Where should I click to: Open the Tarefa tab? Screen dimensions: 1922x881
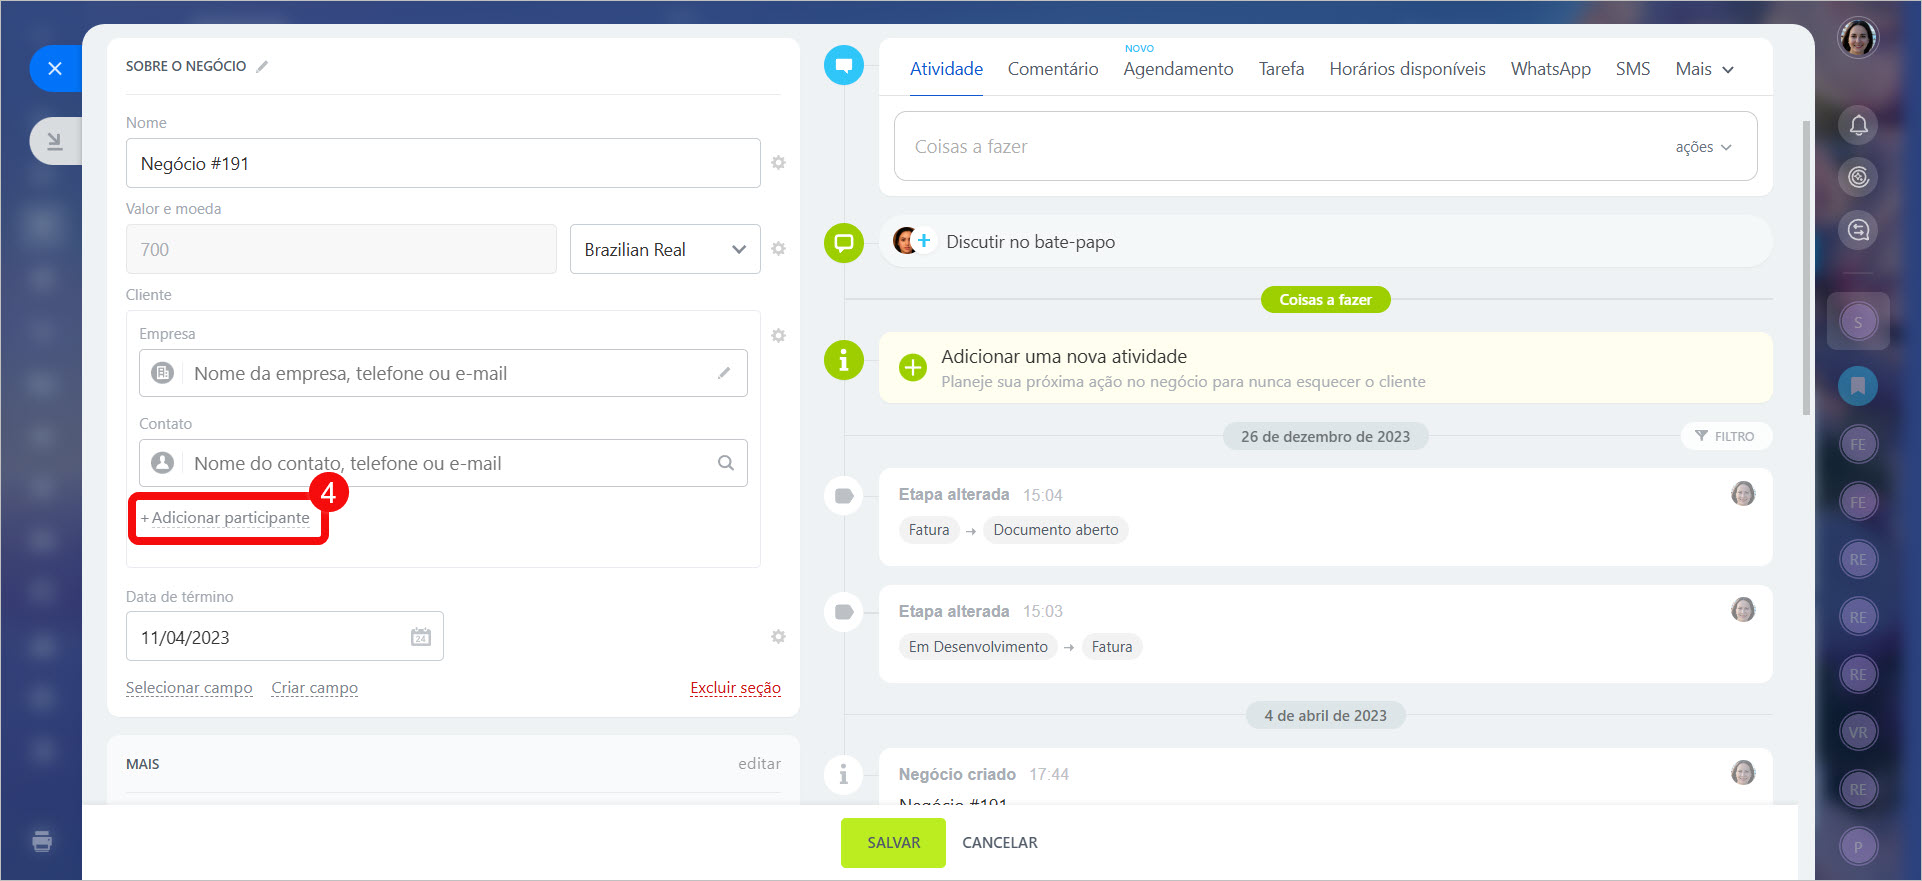[1281, 69]
